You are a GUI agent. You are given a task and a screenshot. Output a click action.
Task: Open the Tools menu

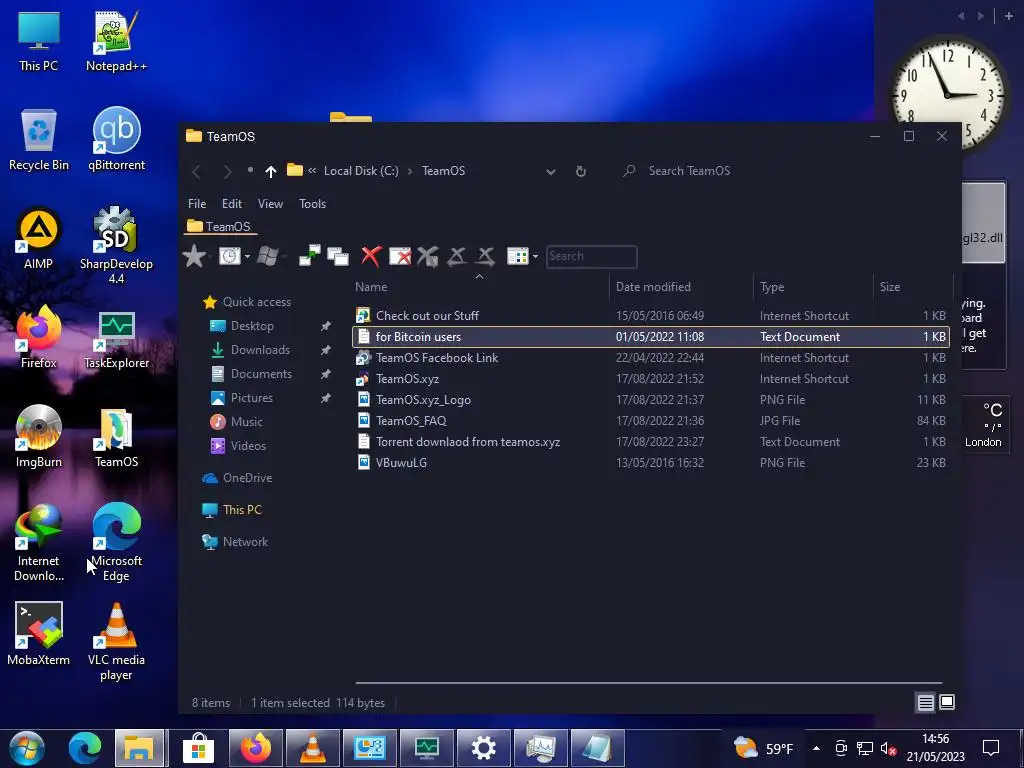[312, 204]
